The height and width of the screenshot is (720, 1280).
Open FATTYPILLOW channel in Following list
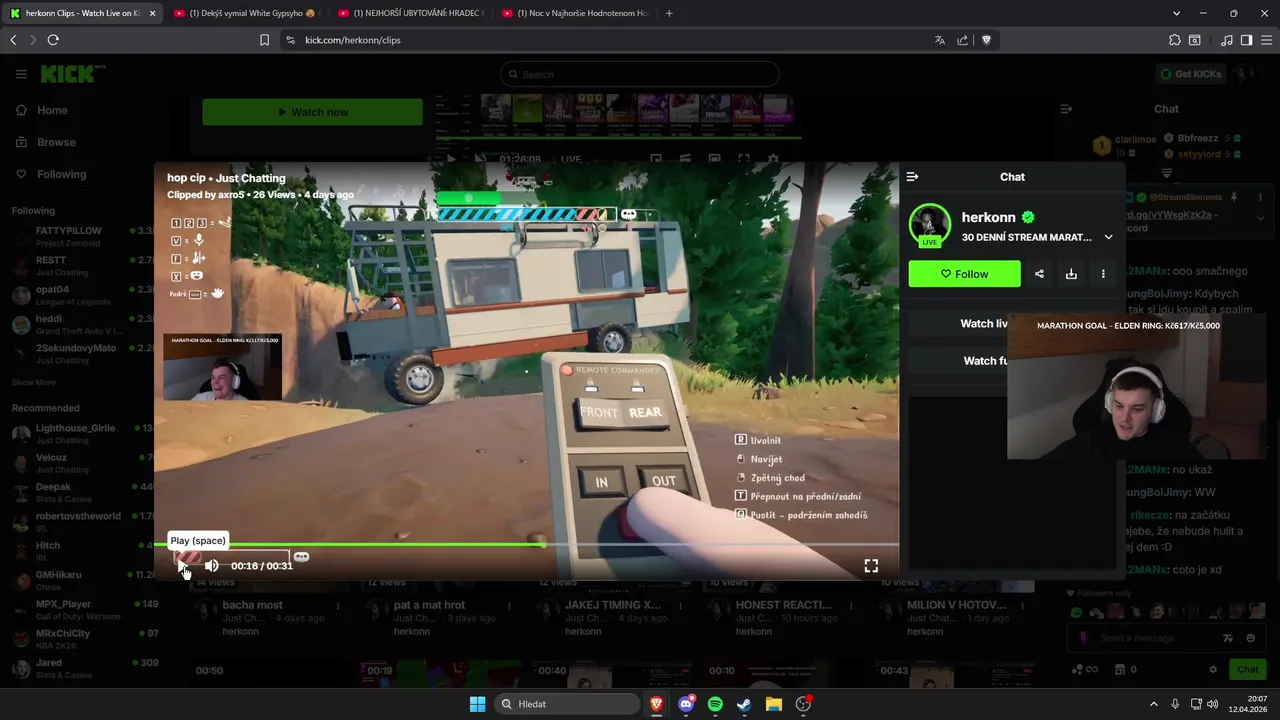(x=83, y=236)
